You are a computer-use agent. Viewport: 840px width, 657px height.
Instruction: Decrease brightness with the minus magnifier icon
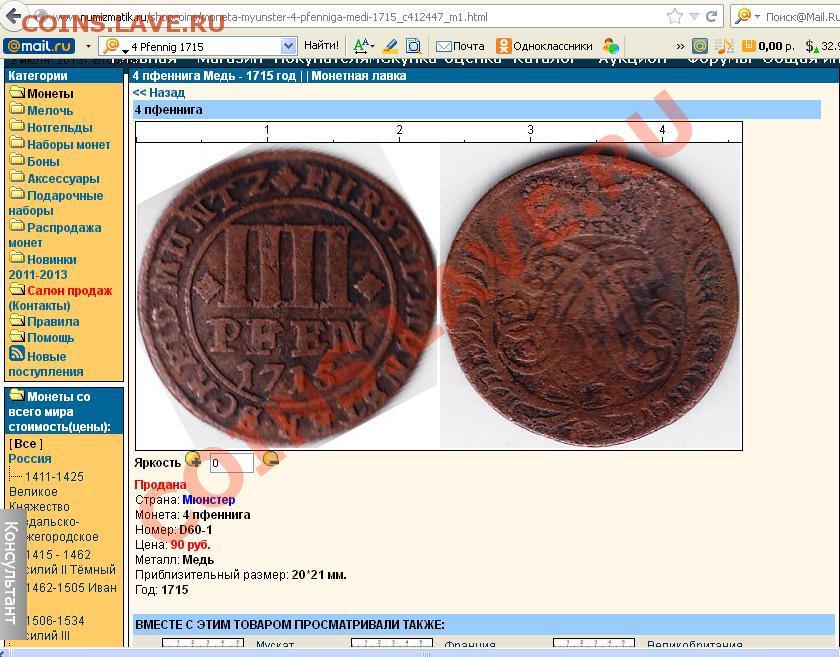coord(271,460)
